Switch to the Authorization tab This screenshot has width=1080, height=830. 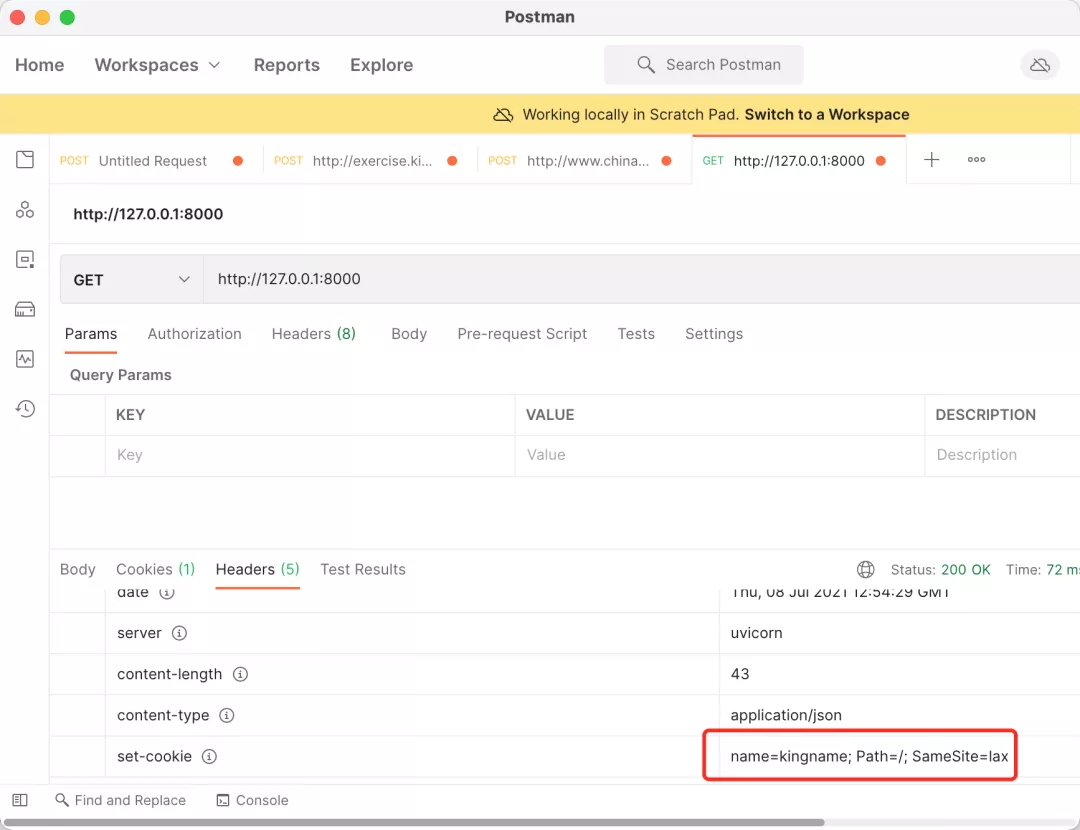[x=194, y=334]
